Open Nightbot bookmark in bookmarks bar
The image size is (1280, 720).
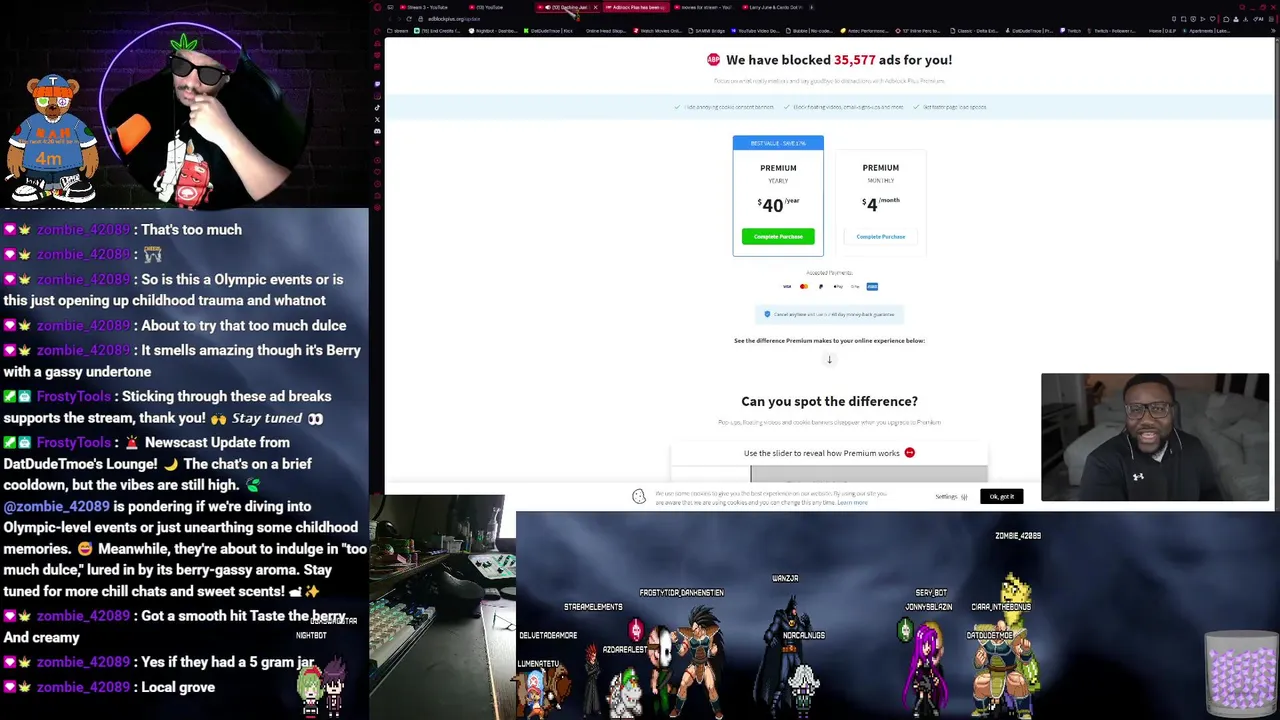click(493, 31)
